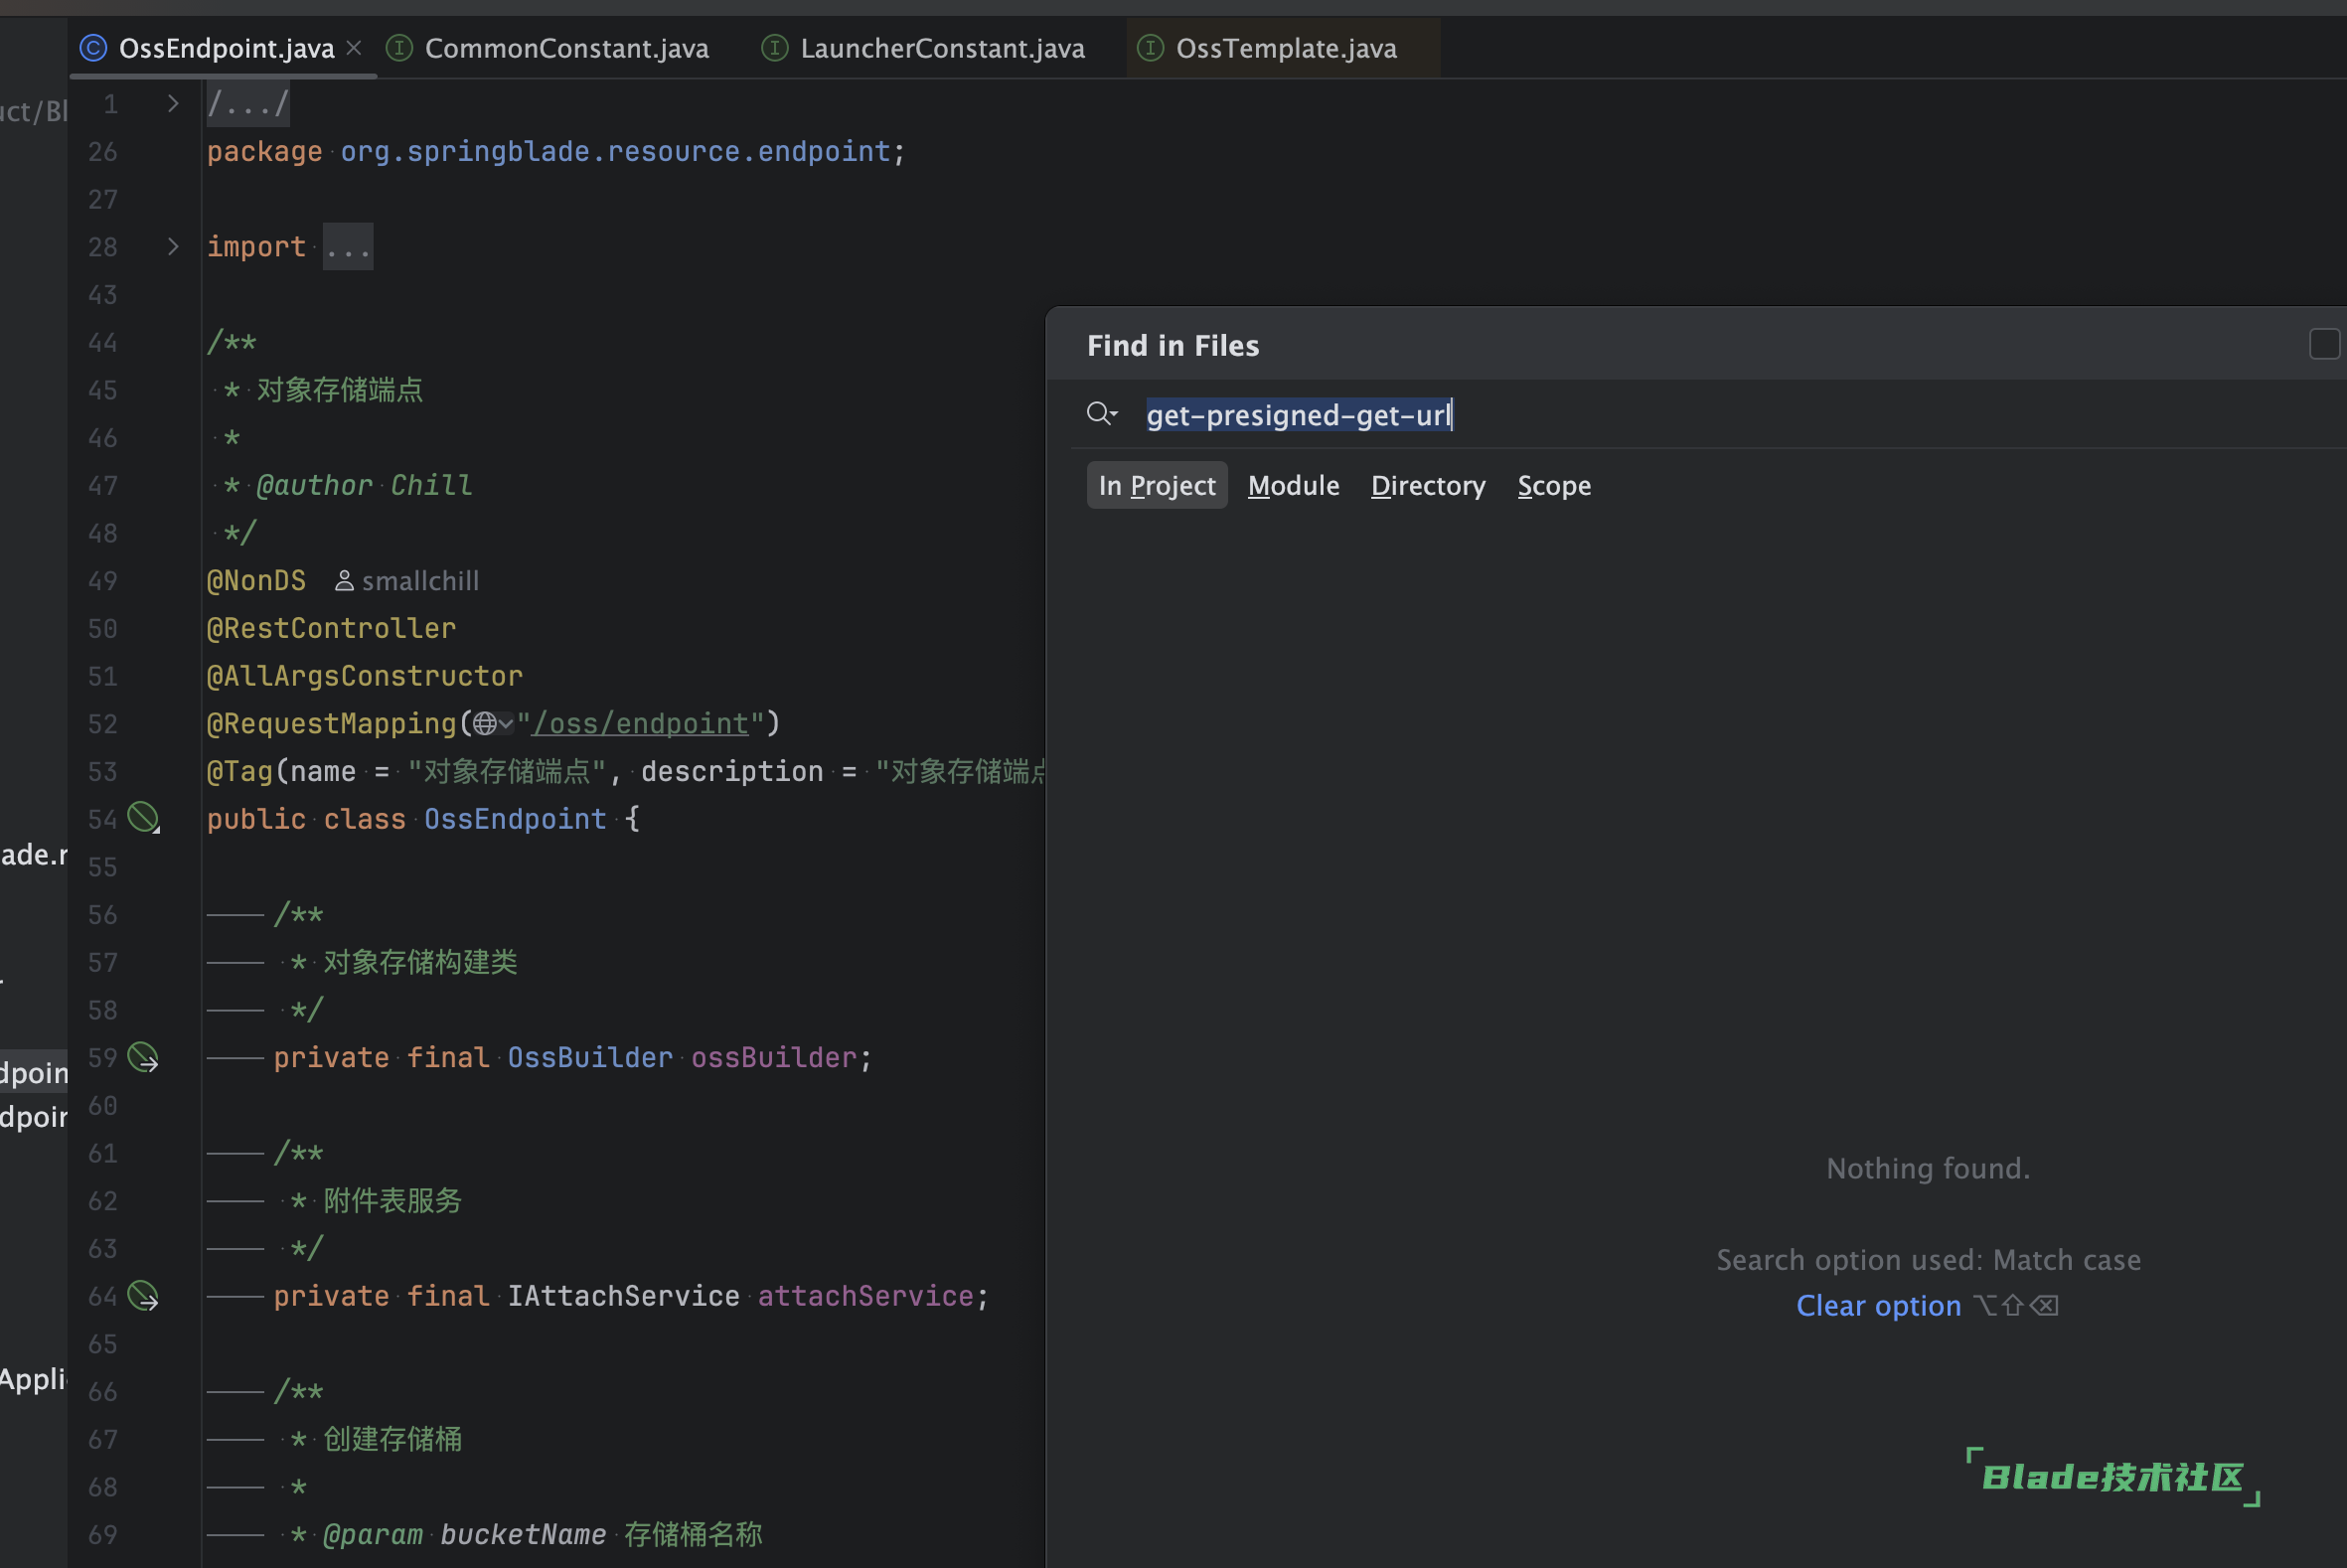Image resolution: width=2347 pixels, height=1568 pixels.
Task: Click the magnifier search history icon
Action: [1101, 413]
